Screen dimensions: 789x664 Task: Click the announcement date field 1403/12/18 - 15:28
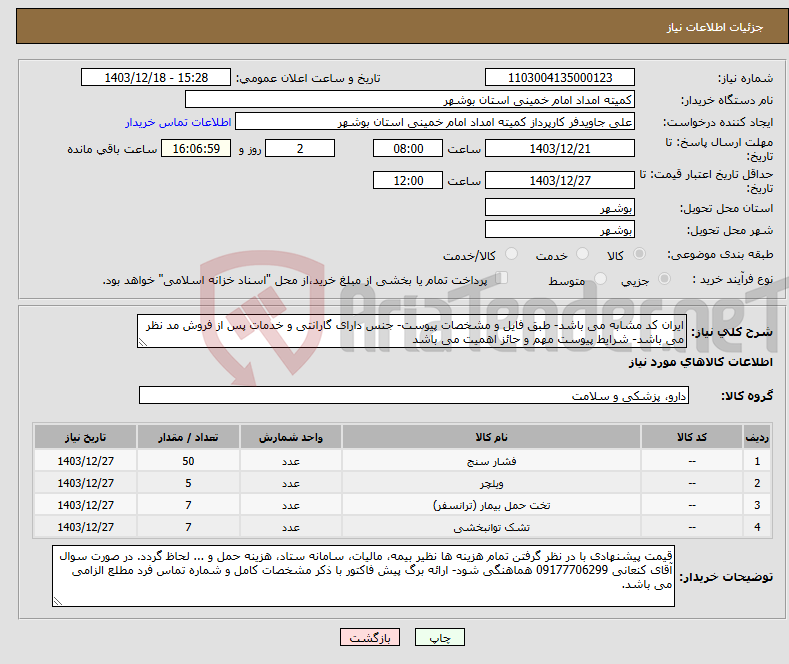pyautogui.click(x=156, y=77)
